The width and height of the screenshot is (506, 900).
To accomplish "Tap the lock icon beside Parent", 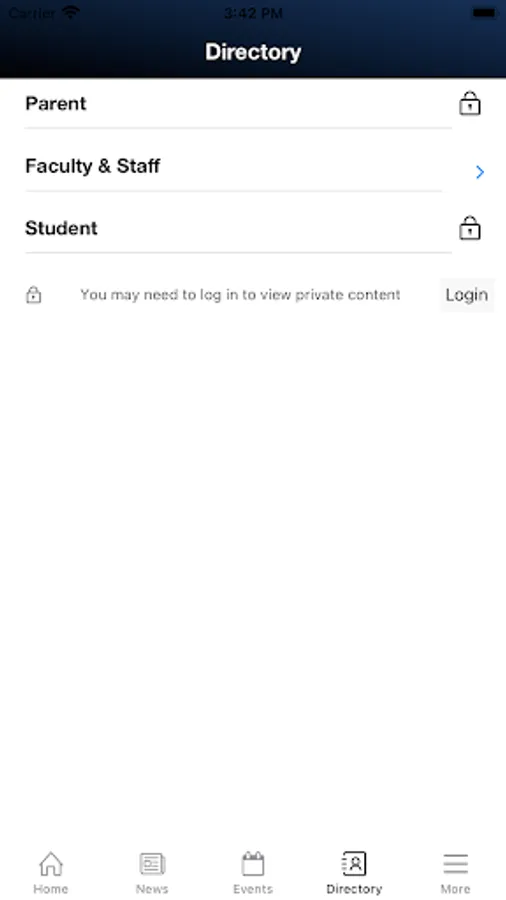I will [469, 104].
